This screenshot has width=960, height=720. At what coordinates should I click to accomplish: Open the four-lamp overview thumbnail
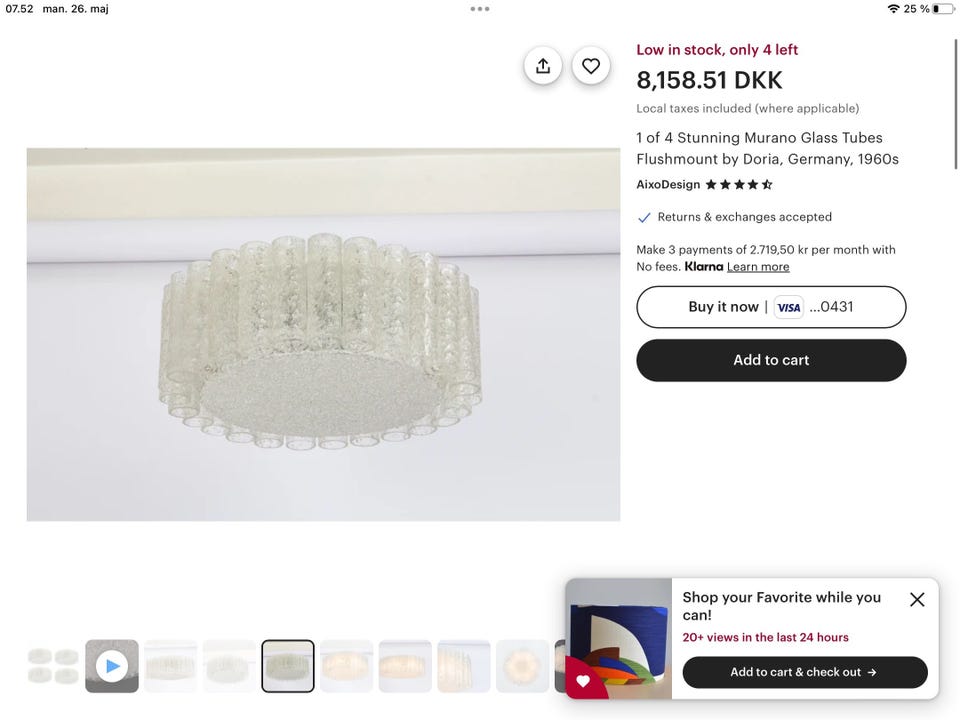[53, 666]
